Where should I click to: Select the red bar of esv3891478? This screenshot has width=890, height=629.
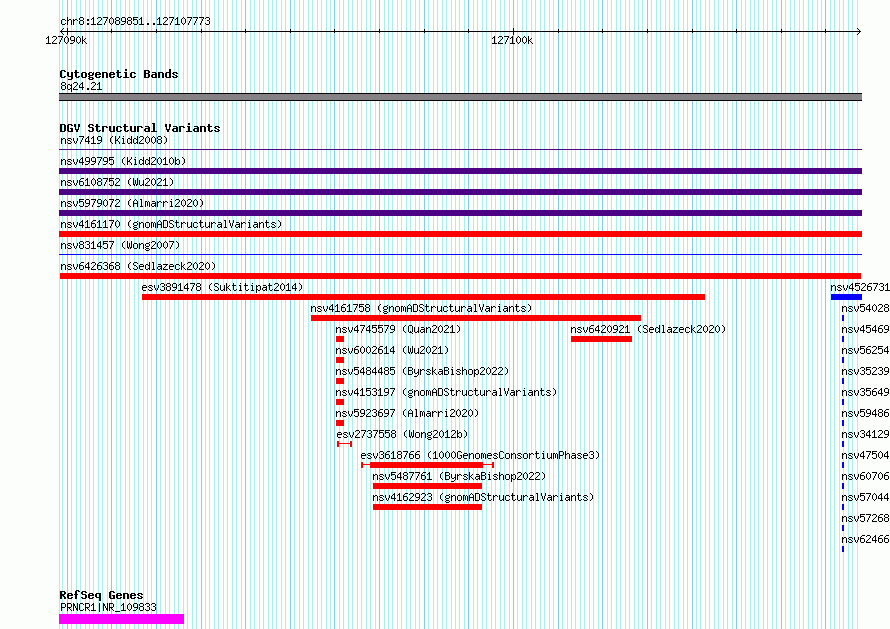pyautogui.click(x=423, y=297)
